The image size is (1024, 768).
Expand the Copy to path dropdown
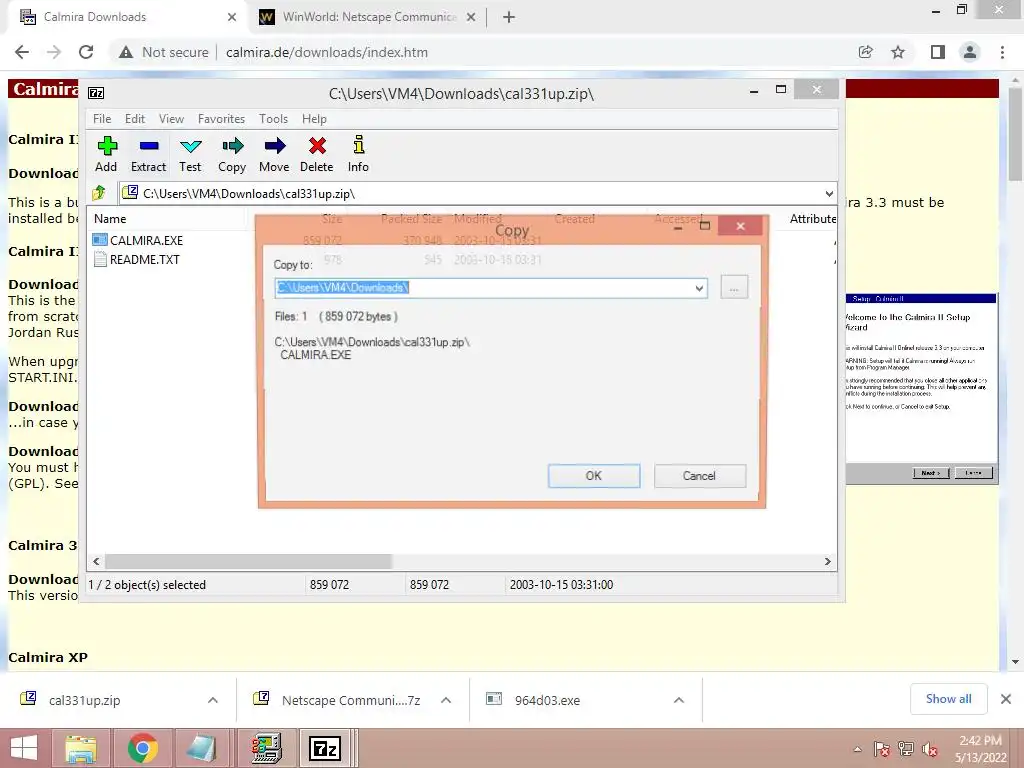click(x=699, y=288)
